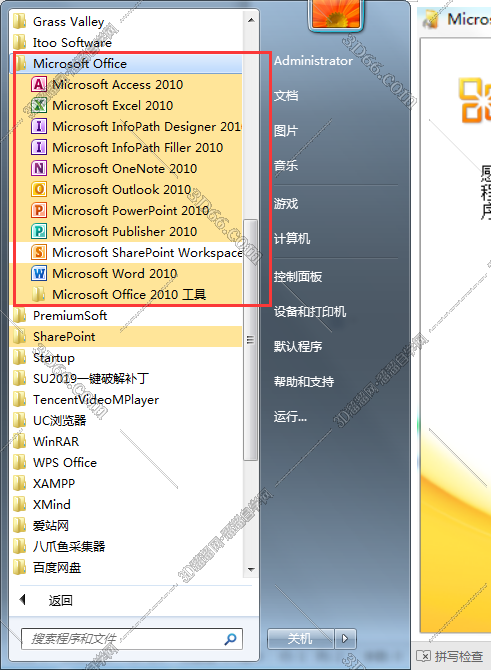Screen dimensions: 491x670
Task: Launch Microsoft Publisher 2010
Action: tap(126, 231)
